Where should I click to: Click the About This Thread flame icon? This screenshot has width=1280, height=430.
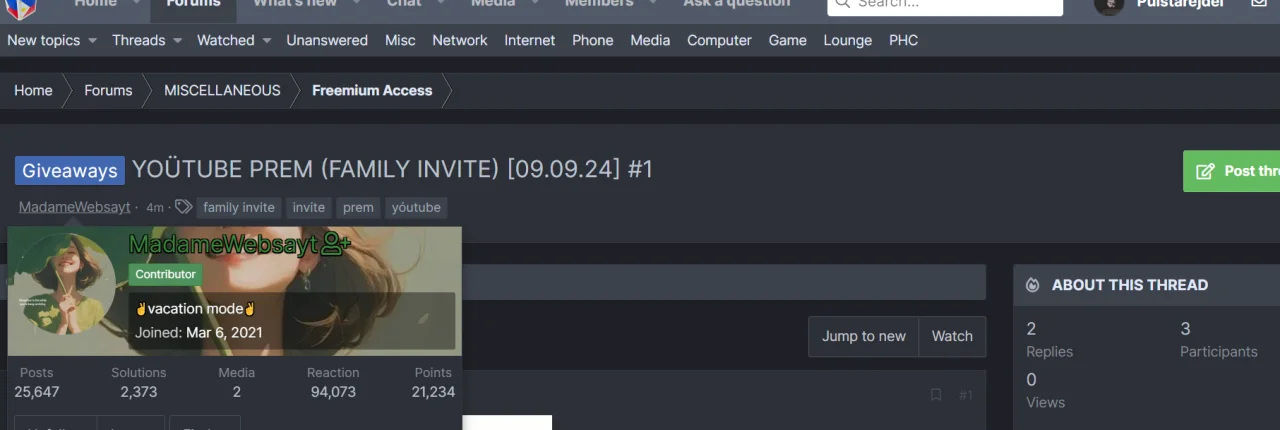1033,285
